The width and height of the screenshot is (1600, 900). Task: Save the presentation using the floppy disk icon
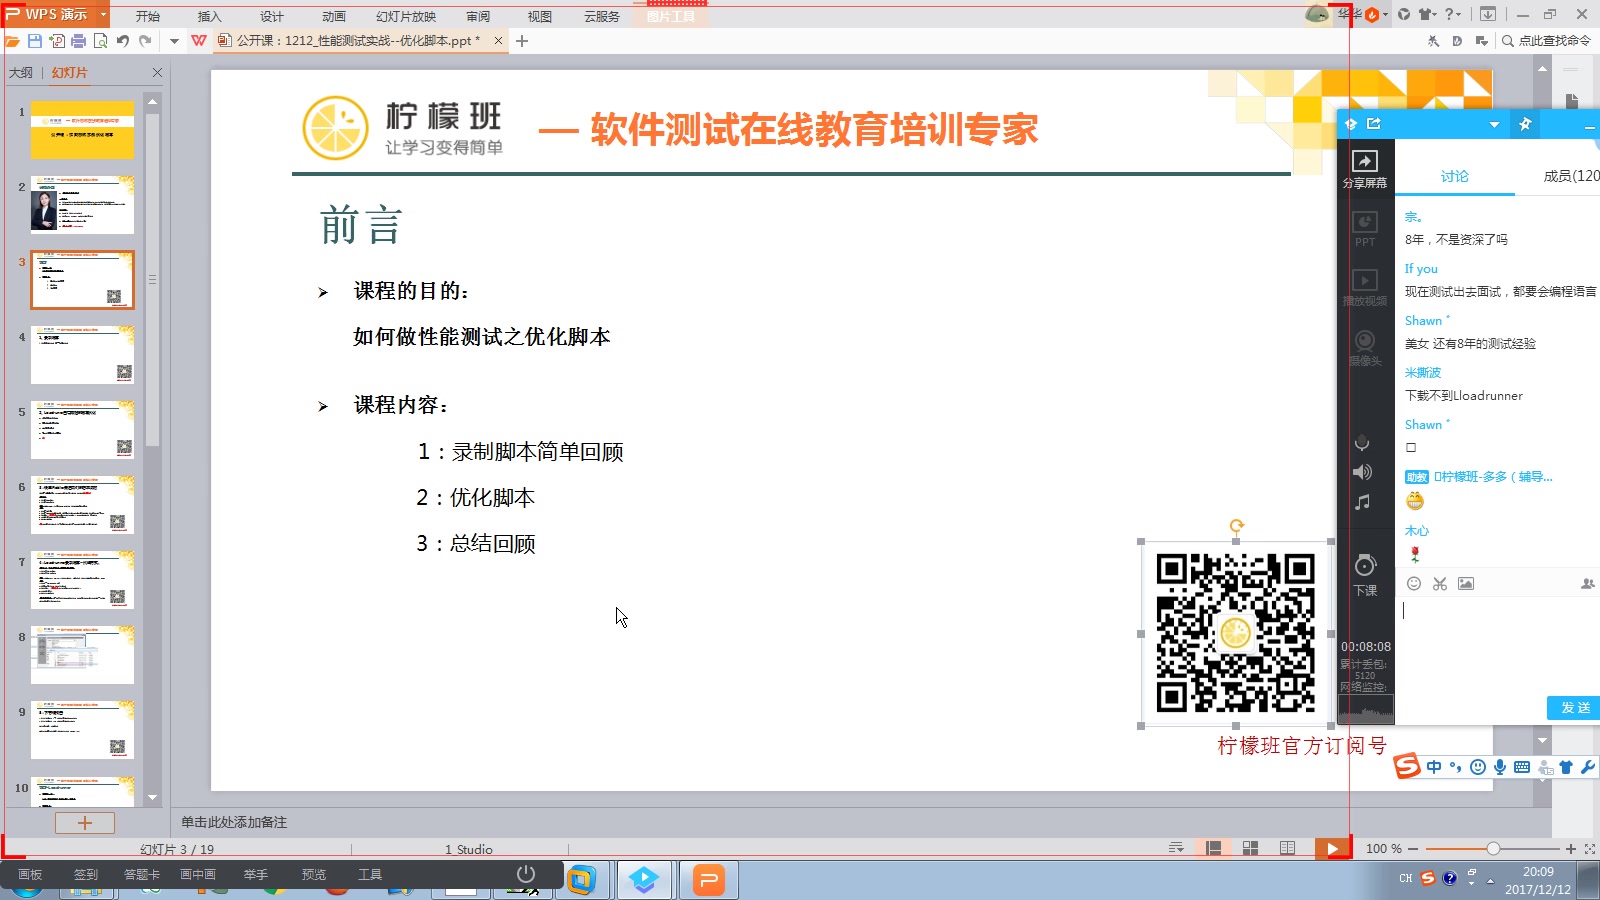click(35, 41)
